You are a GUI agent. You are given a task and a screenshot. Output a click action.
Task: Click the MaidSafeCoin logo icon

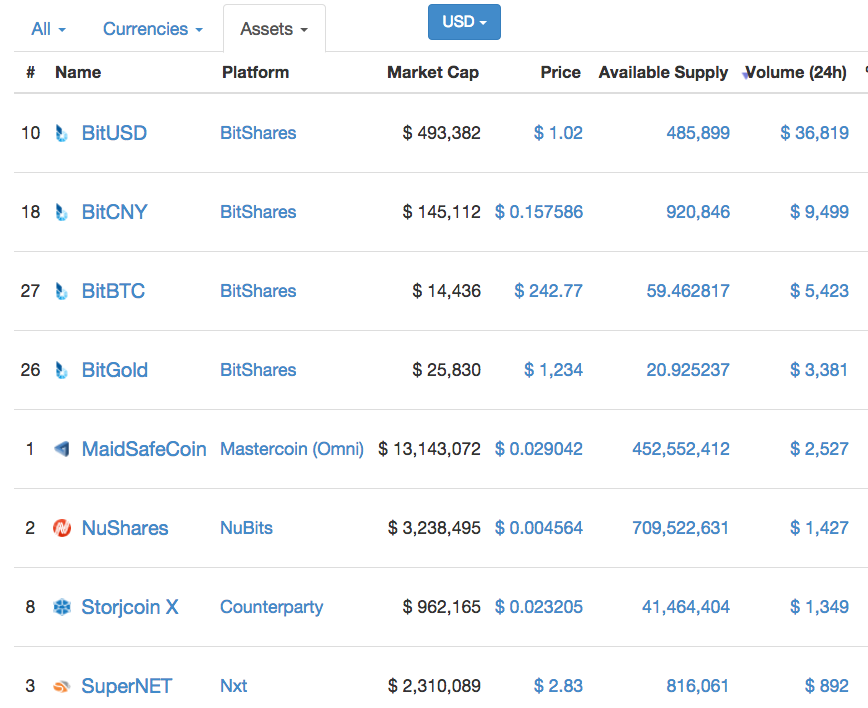(61, 449)
